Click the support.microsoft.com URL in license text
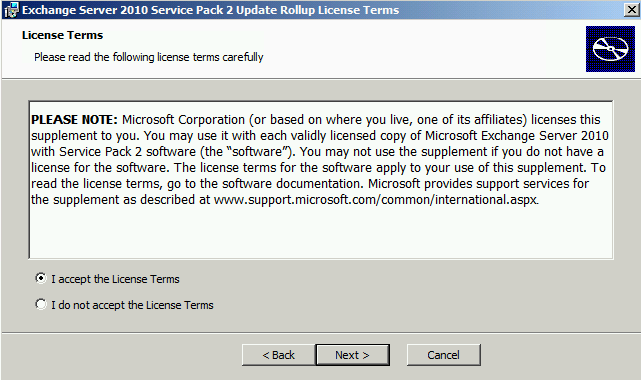The image size is (641, 380). click(x=376, y=200)
